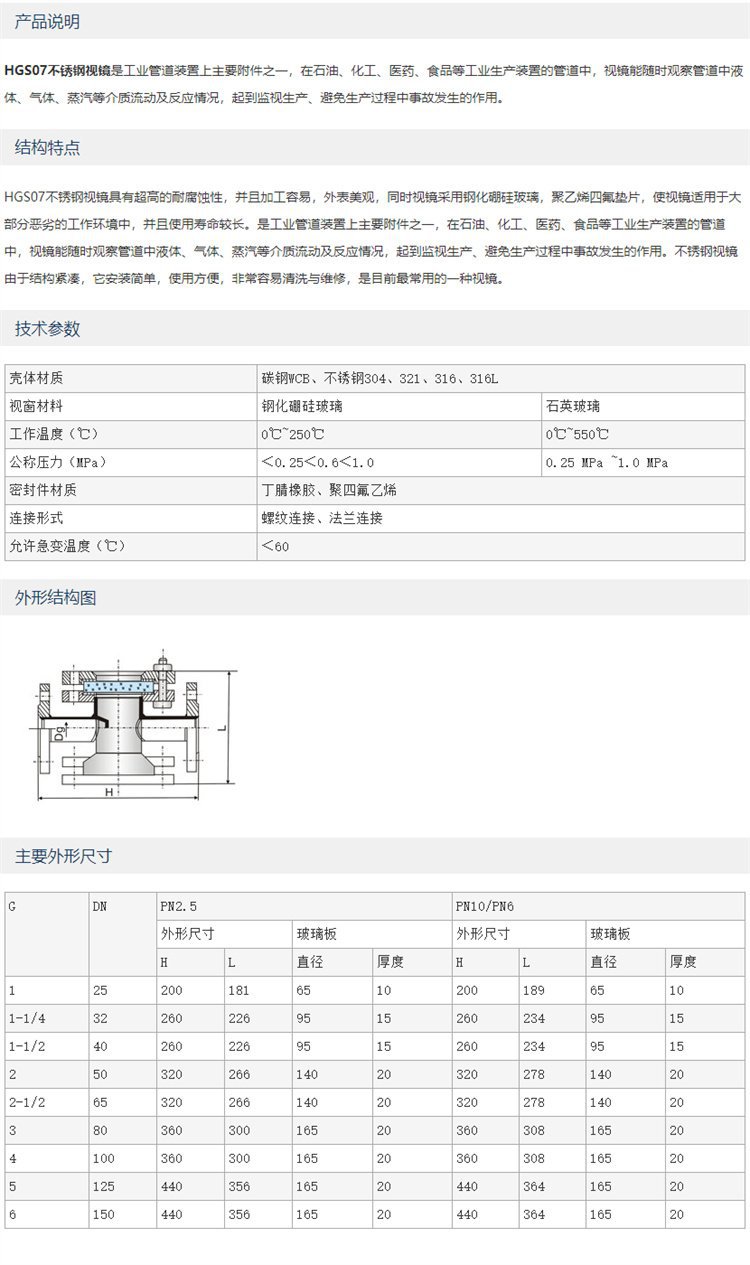This screenshot has width=750, height=1265.
Task: Select the DN value 50 cell
Action: pos(122,1074)
